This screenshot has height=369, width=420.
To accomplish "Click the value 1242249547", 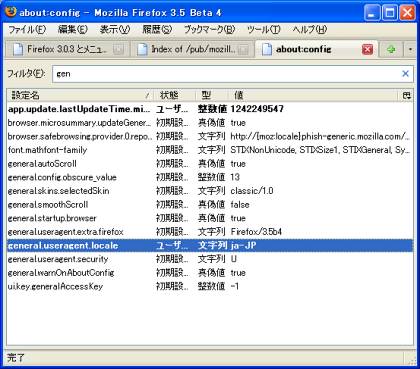I will tap(257, 109).
